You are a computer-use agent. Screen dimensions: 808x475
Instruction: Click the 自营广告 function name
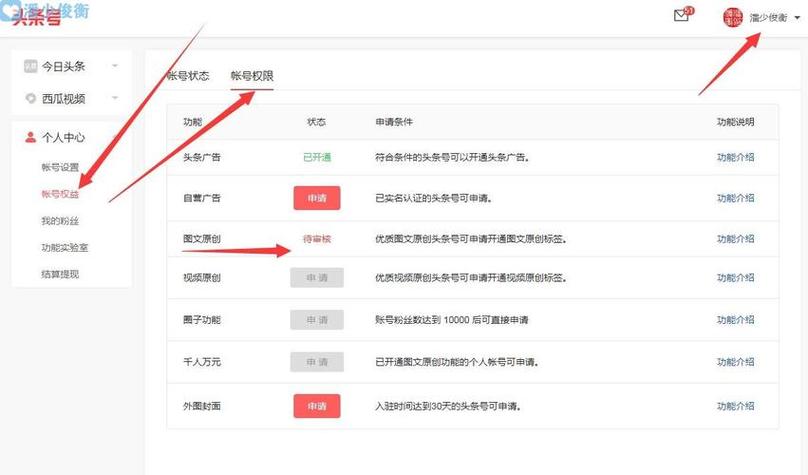pos(202,198)
